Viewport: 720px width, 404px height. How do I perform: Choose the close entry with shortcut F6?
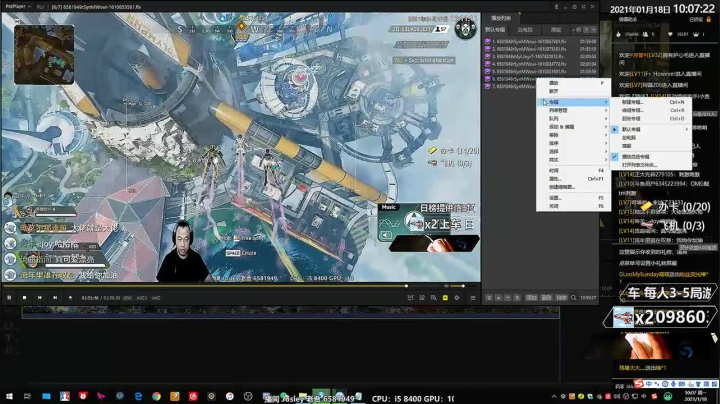574,206
